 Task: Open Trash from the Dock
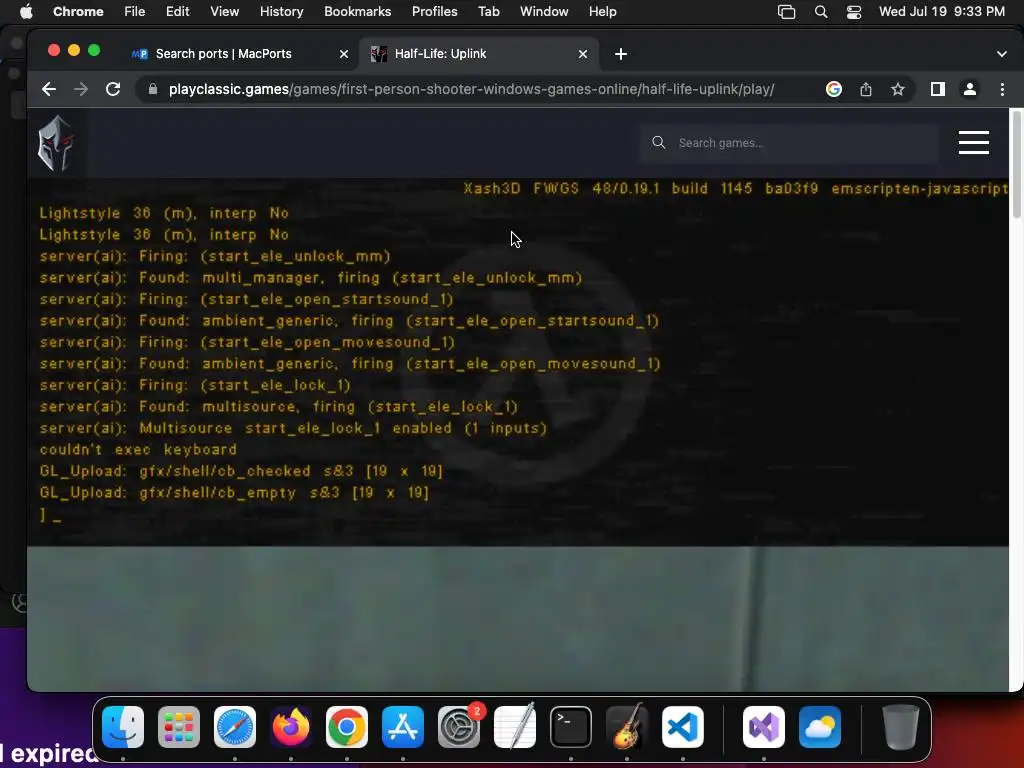click(x=901, y=727)
